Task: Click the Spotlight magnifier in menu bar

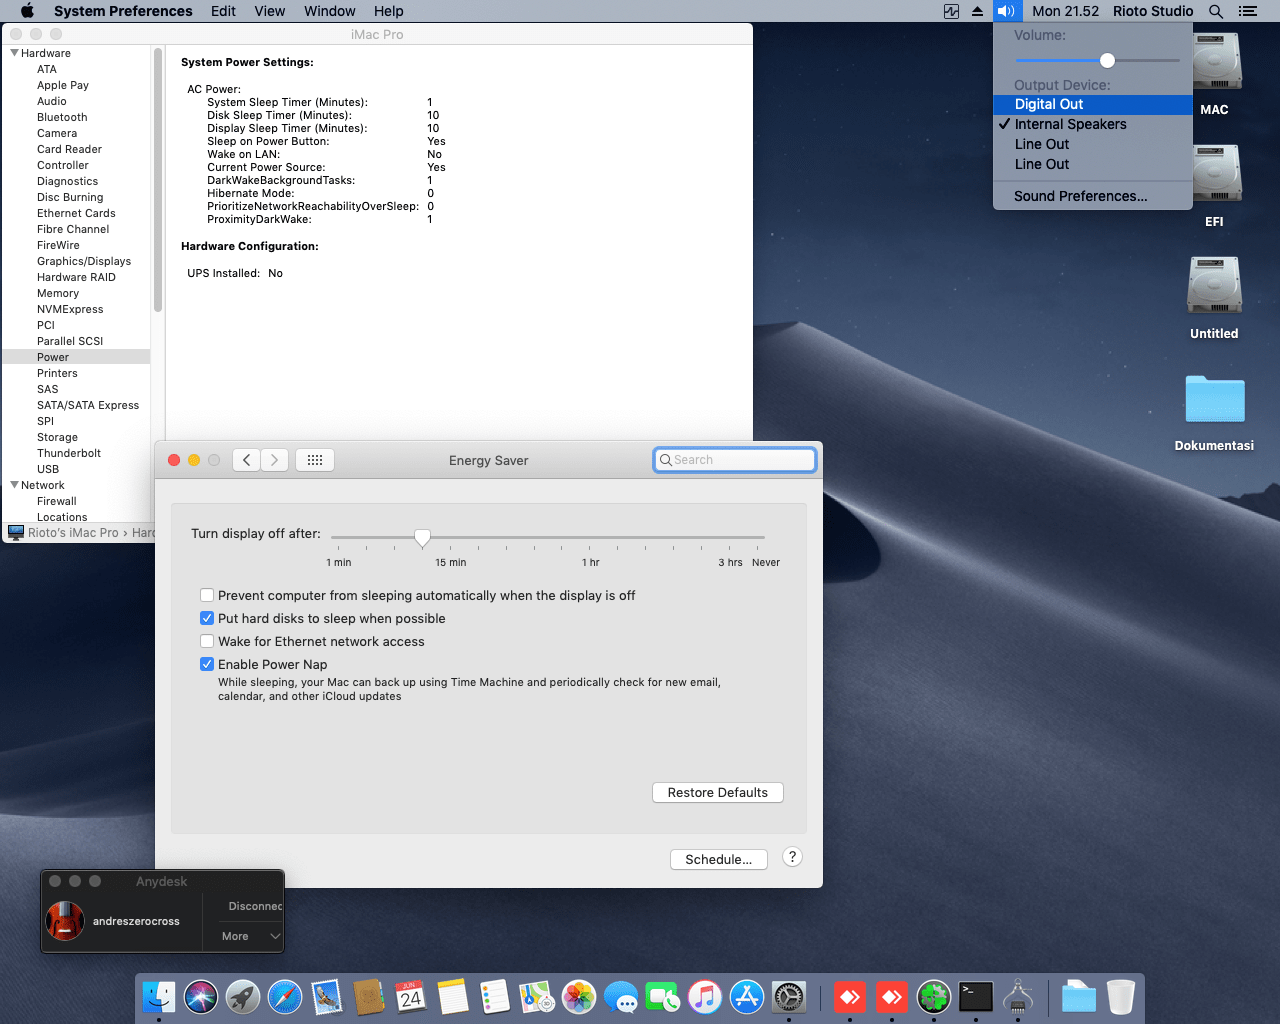Action: point(1216,11)
